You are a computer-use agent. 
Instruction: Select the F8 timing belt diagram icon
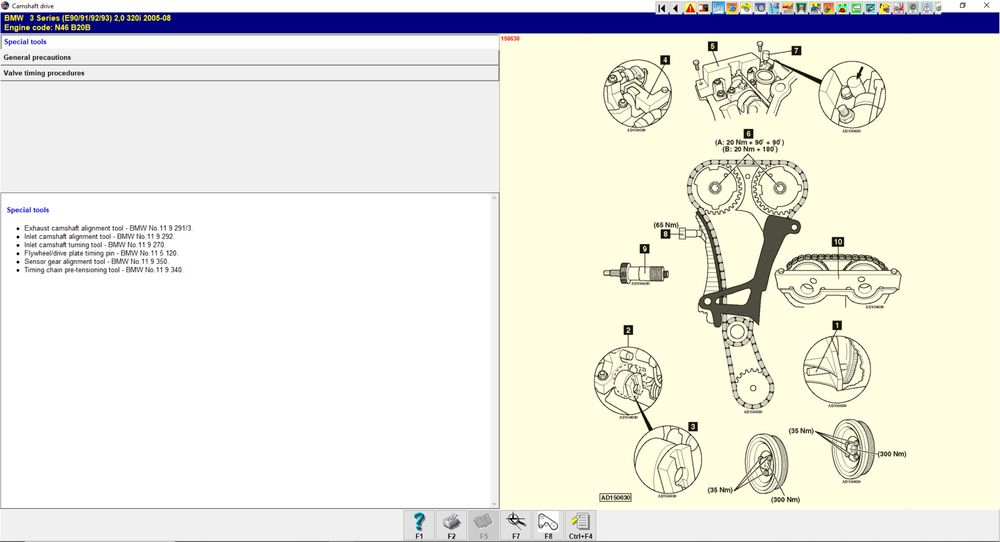click(x=548, y=525)
